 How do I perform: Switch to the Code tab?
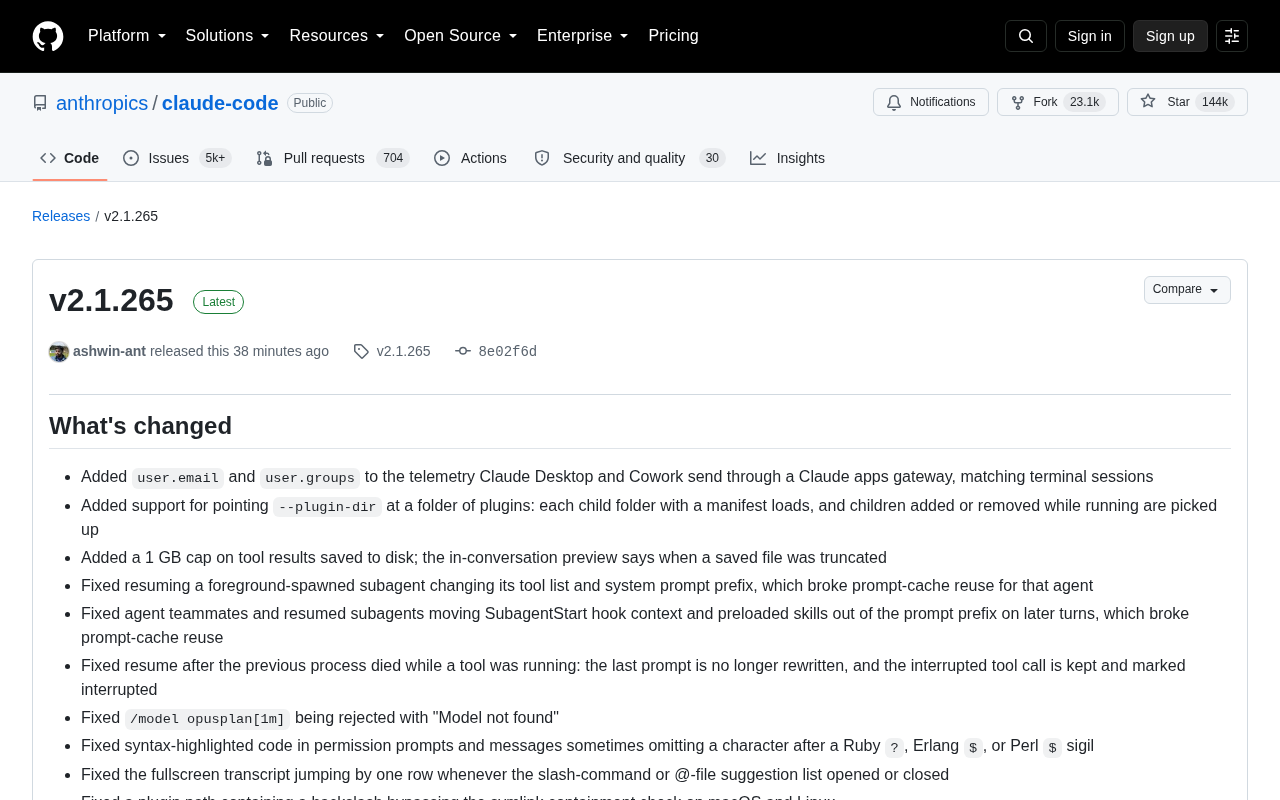(70, 158)
